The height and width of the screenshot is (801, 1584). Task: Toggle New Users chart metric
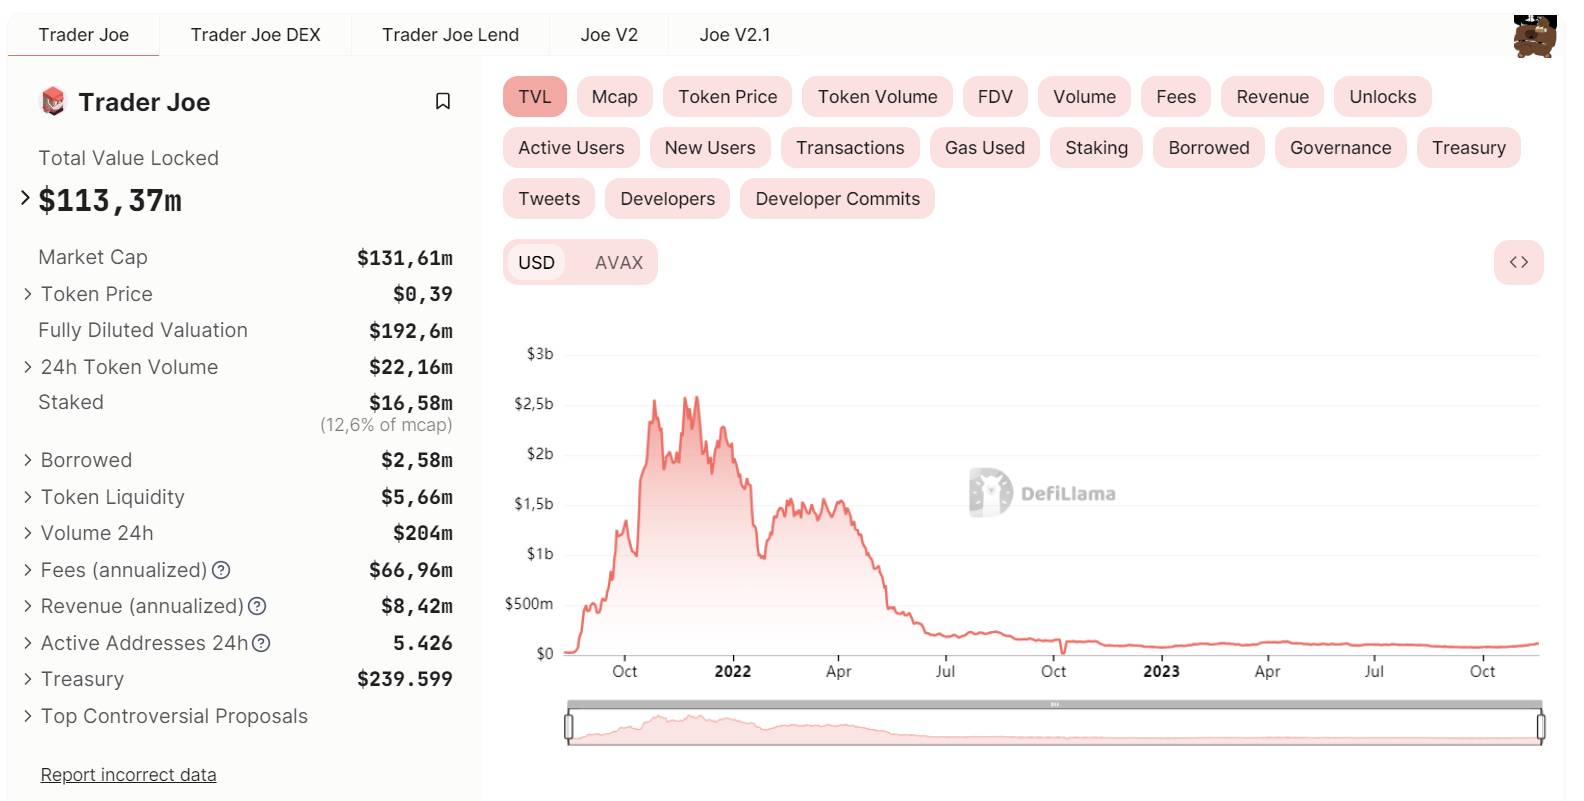pyautogui.click(x=710, y=148)
